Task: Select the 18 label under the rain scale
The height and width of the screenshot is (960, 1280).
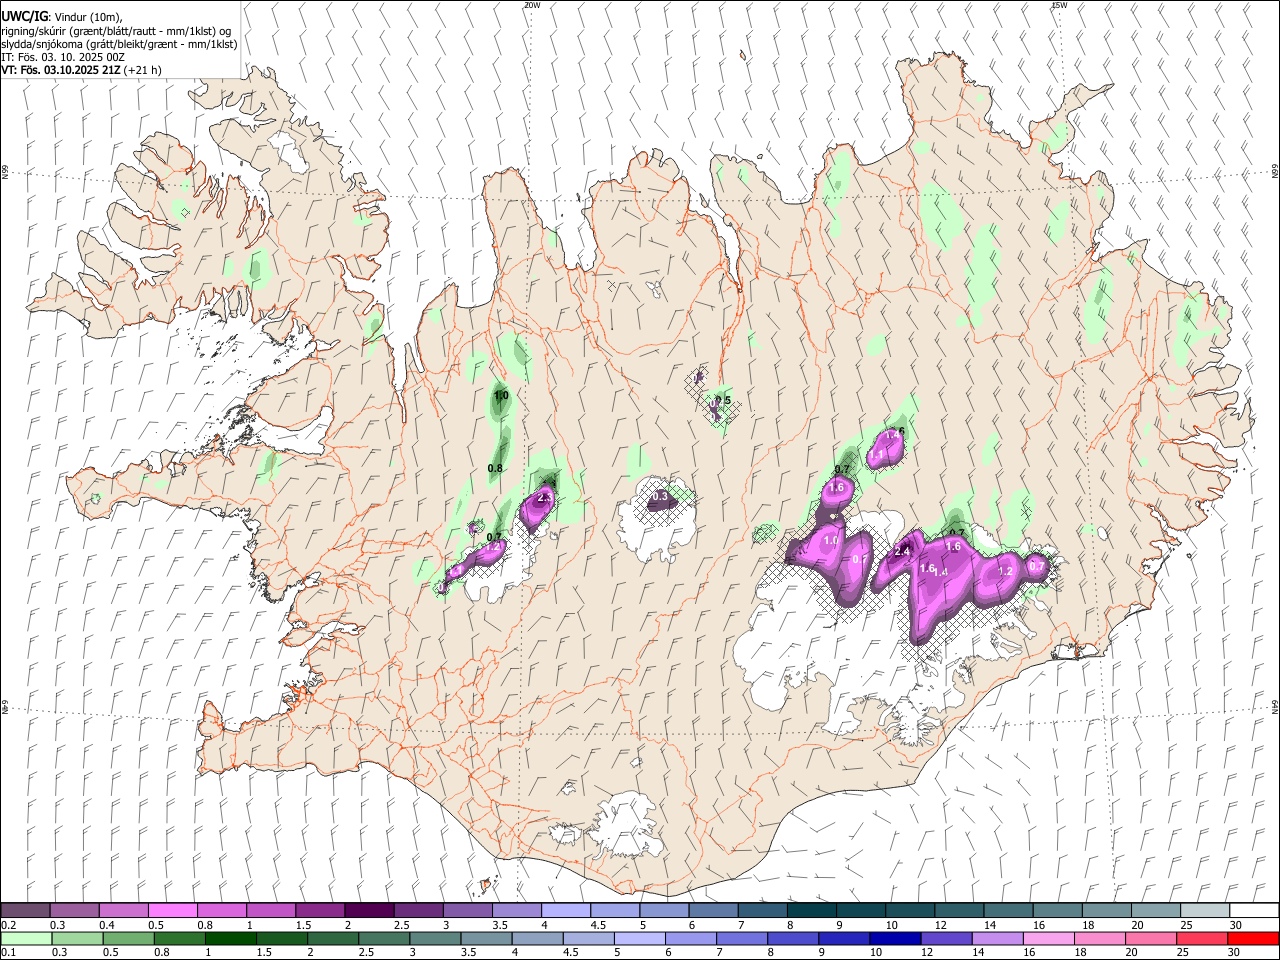Action: pos(1082,953)
